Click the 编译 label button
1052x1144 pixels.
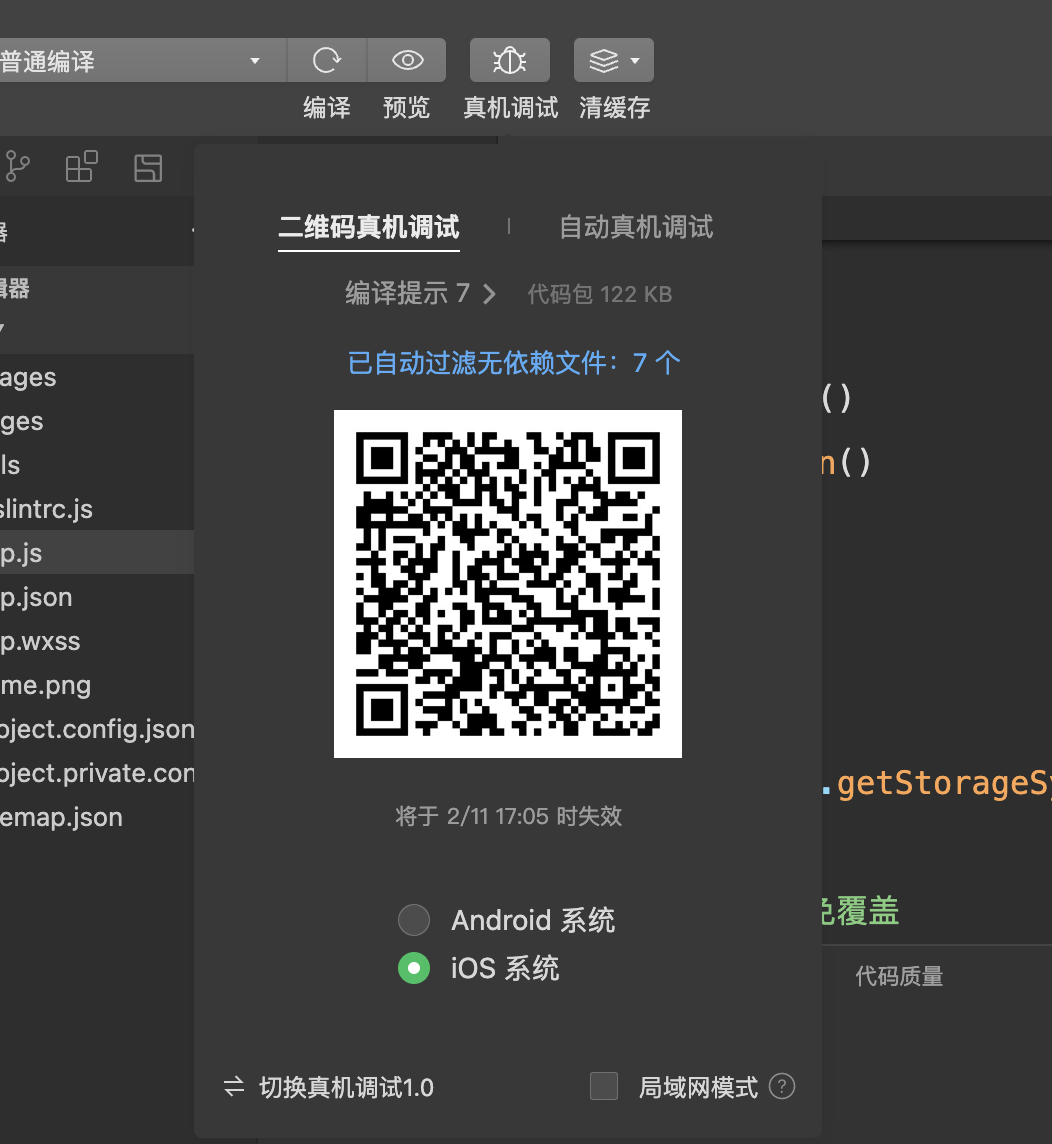tap(327, 108)
